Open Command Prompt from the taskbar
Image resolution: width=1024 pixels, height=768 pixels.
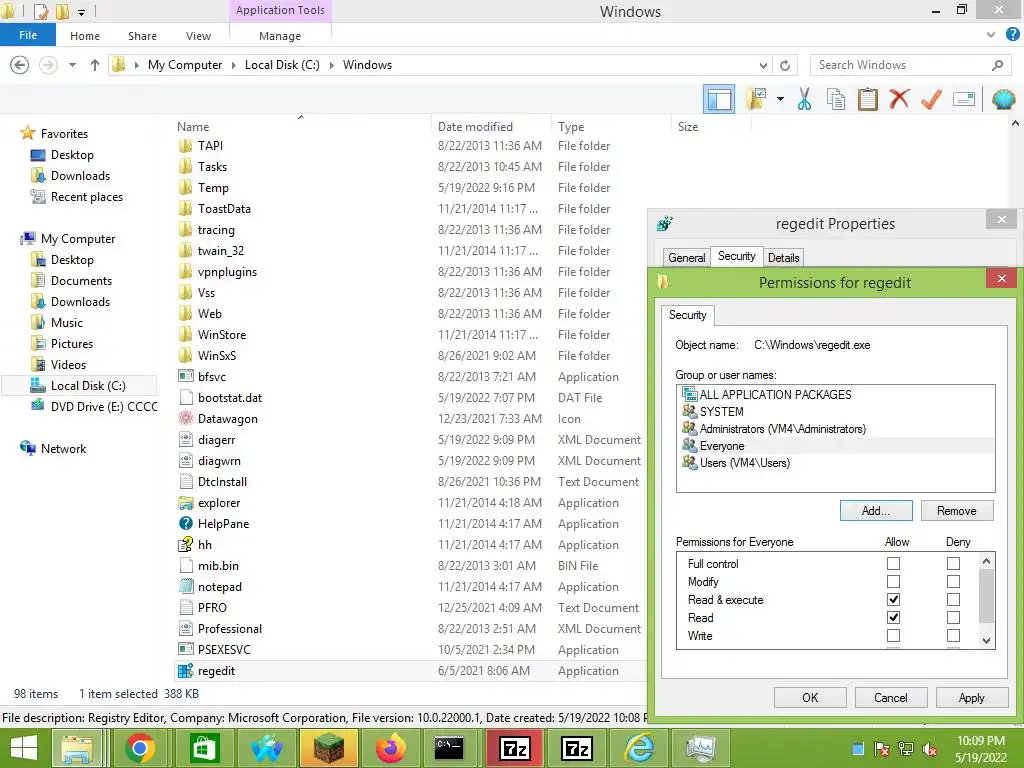point(449,748)
